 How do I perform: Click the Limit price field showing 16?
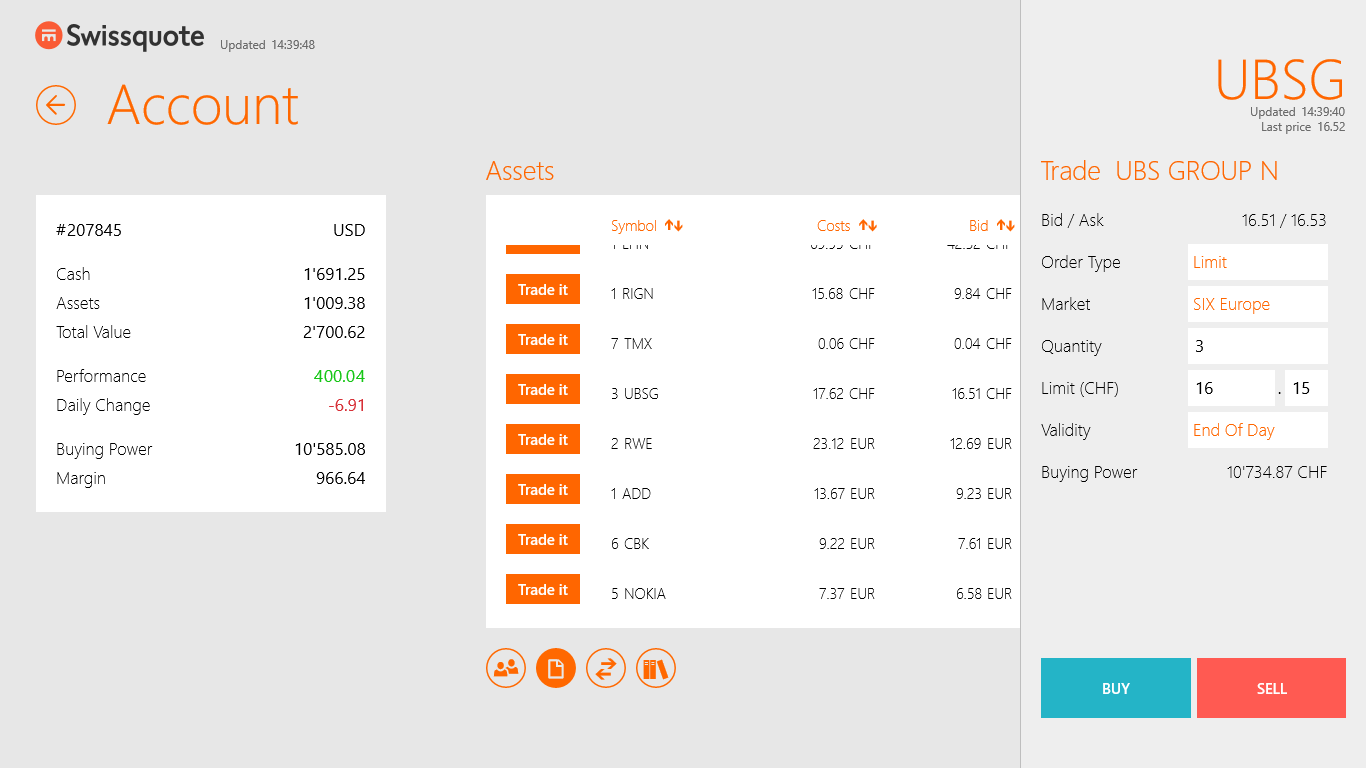1231,388
